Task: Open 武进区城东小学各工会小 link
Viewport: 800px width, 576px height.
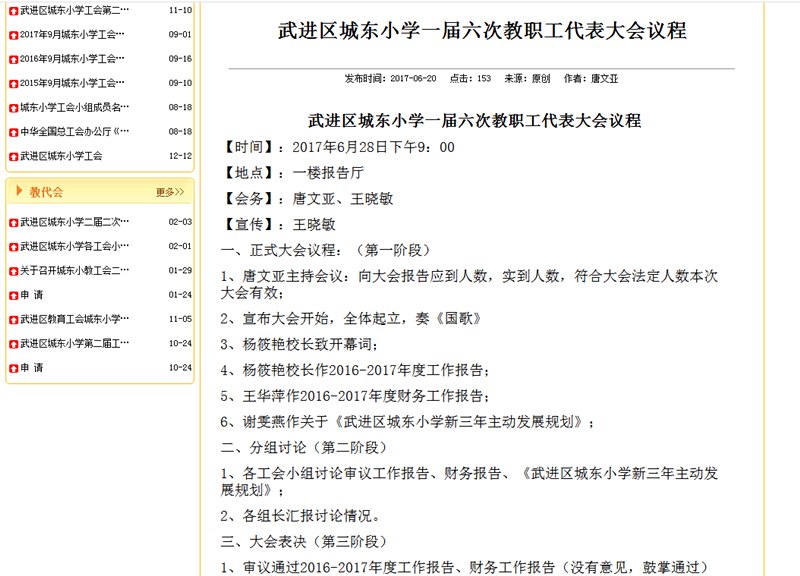Action: point(74,246)
